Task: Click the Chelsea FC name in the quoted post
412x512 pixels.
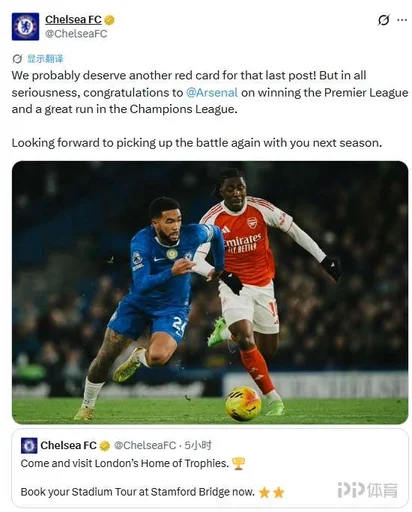Action: tap(68, 445)
